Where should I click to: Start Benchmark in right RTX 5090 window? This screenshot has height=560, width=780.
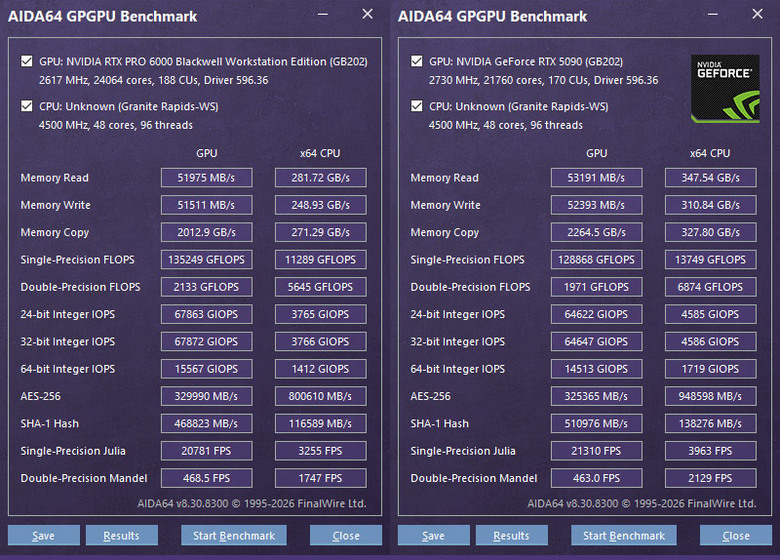click(x=624, y=535)
